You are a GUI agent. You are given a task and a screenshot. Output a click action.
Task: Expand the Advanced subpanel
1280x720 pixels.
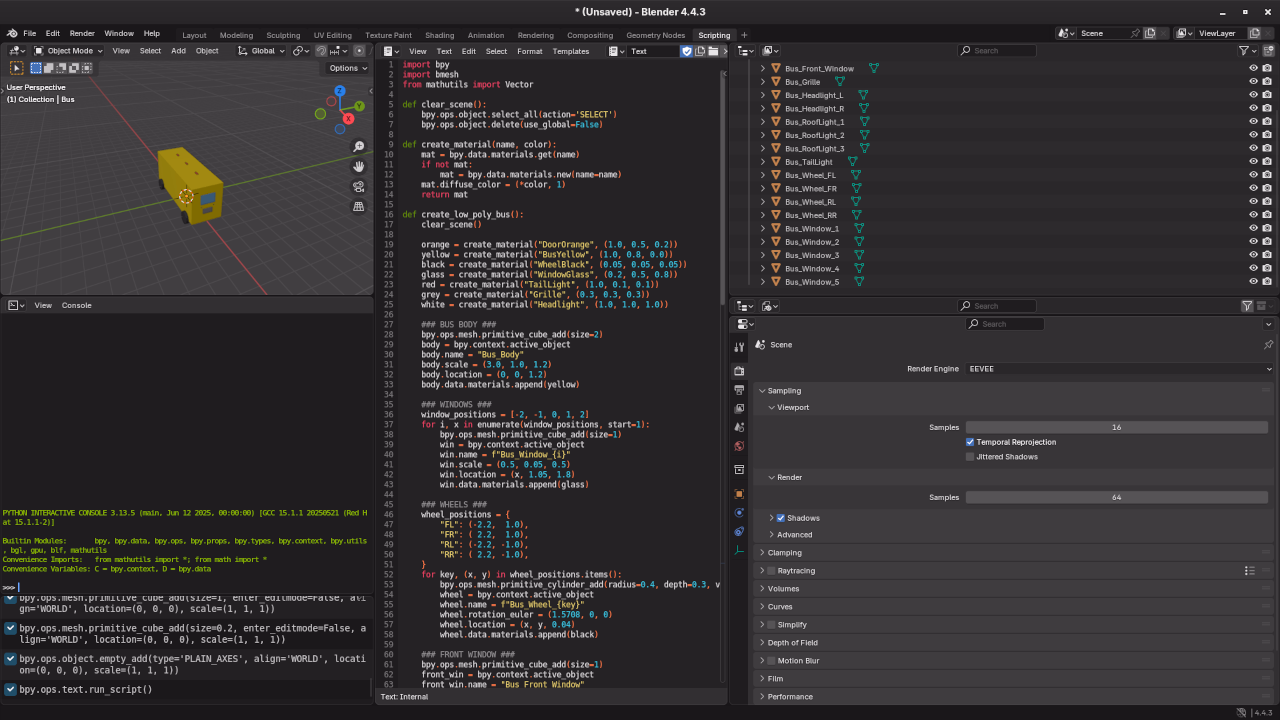point(795,535)
